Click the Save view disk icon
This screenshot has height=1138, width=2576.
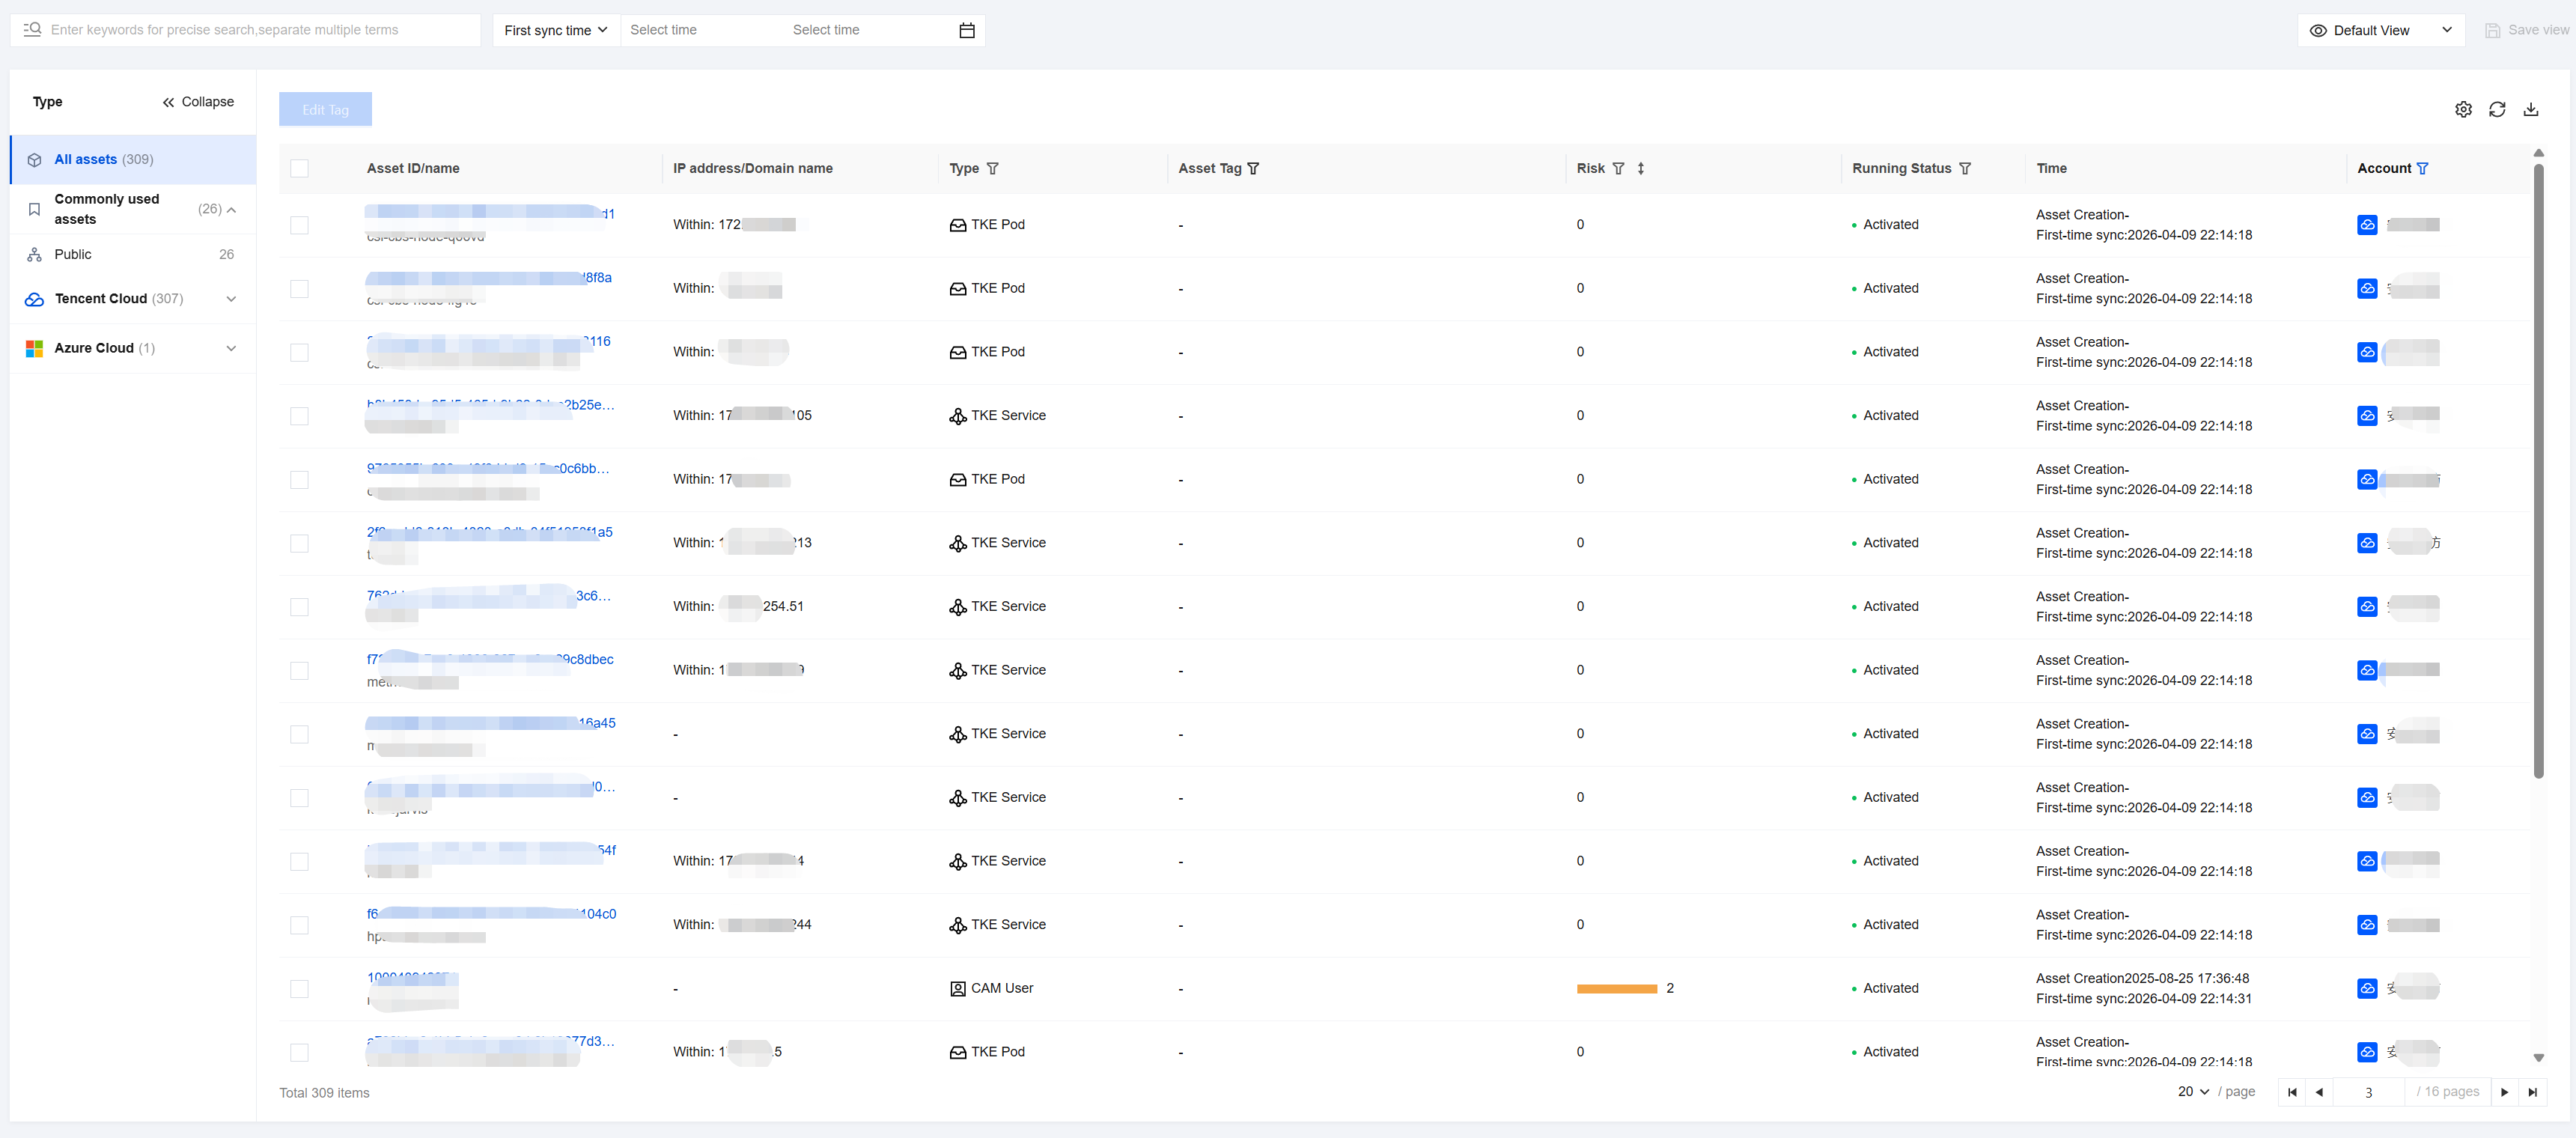pos(2492,31)
